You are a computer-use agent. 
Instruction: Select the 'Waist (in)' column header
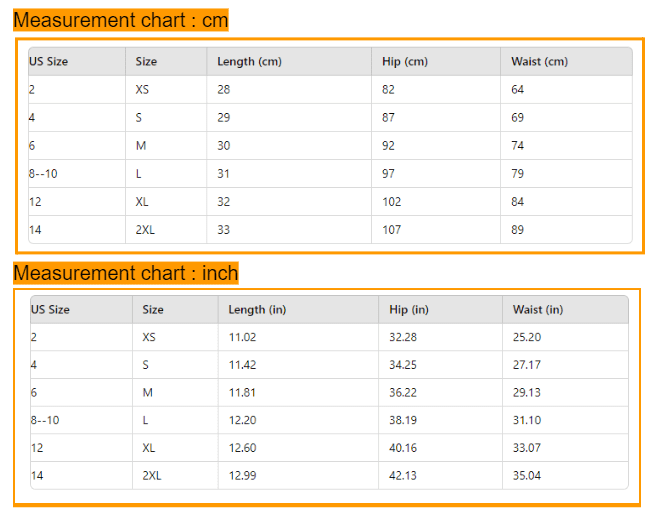click(x=538, y=310)
